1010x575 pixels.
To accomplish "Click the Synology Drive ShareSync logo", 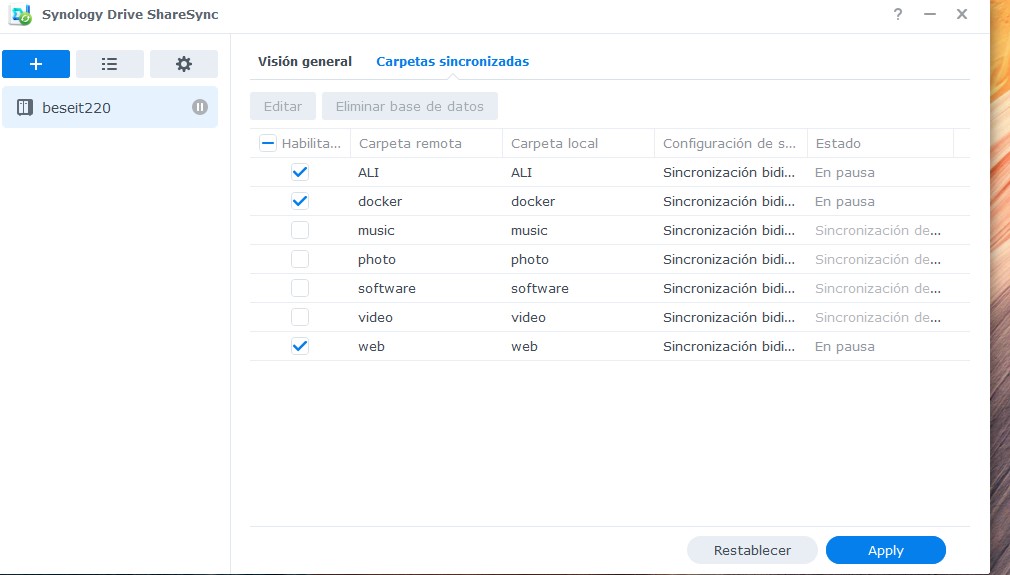I will click(x=20, y=14).
